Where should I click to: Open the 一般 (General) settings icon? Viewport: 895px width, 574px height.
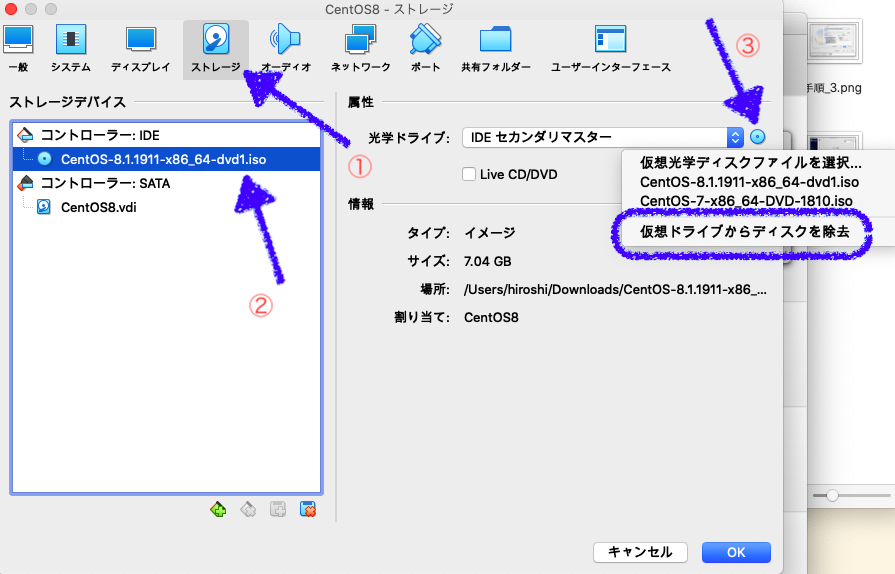(18, 49)
